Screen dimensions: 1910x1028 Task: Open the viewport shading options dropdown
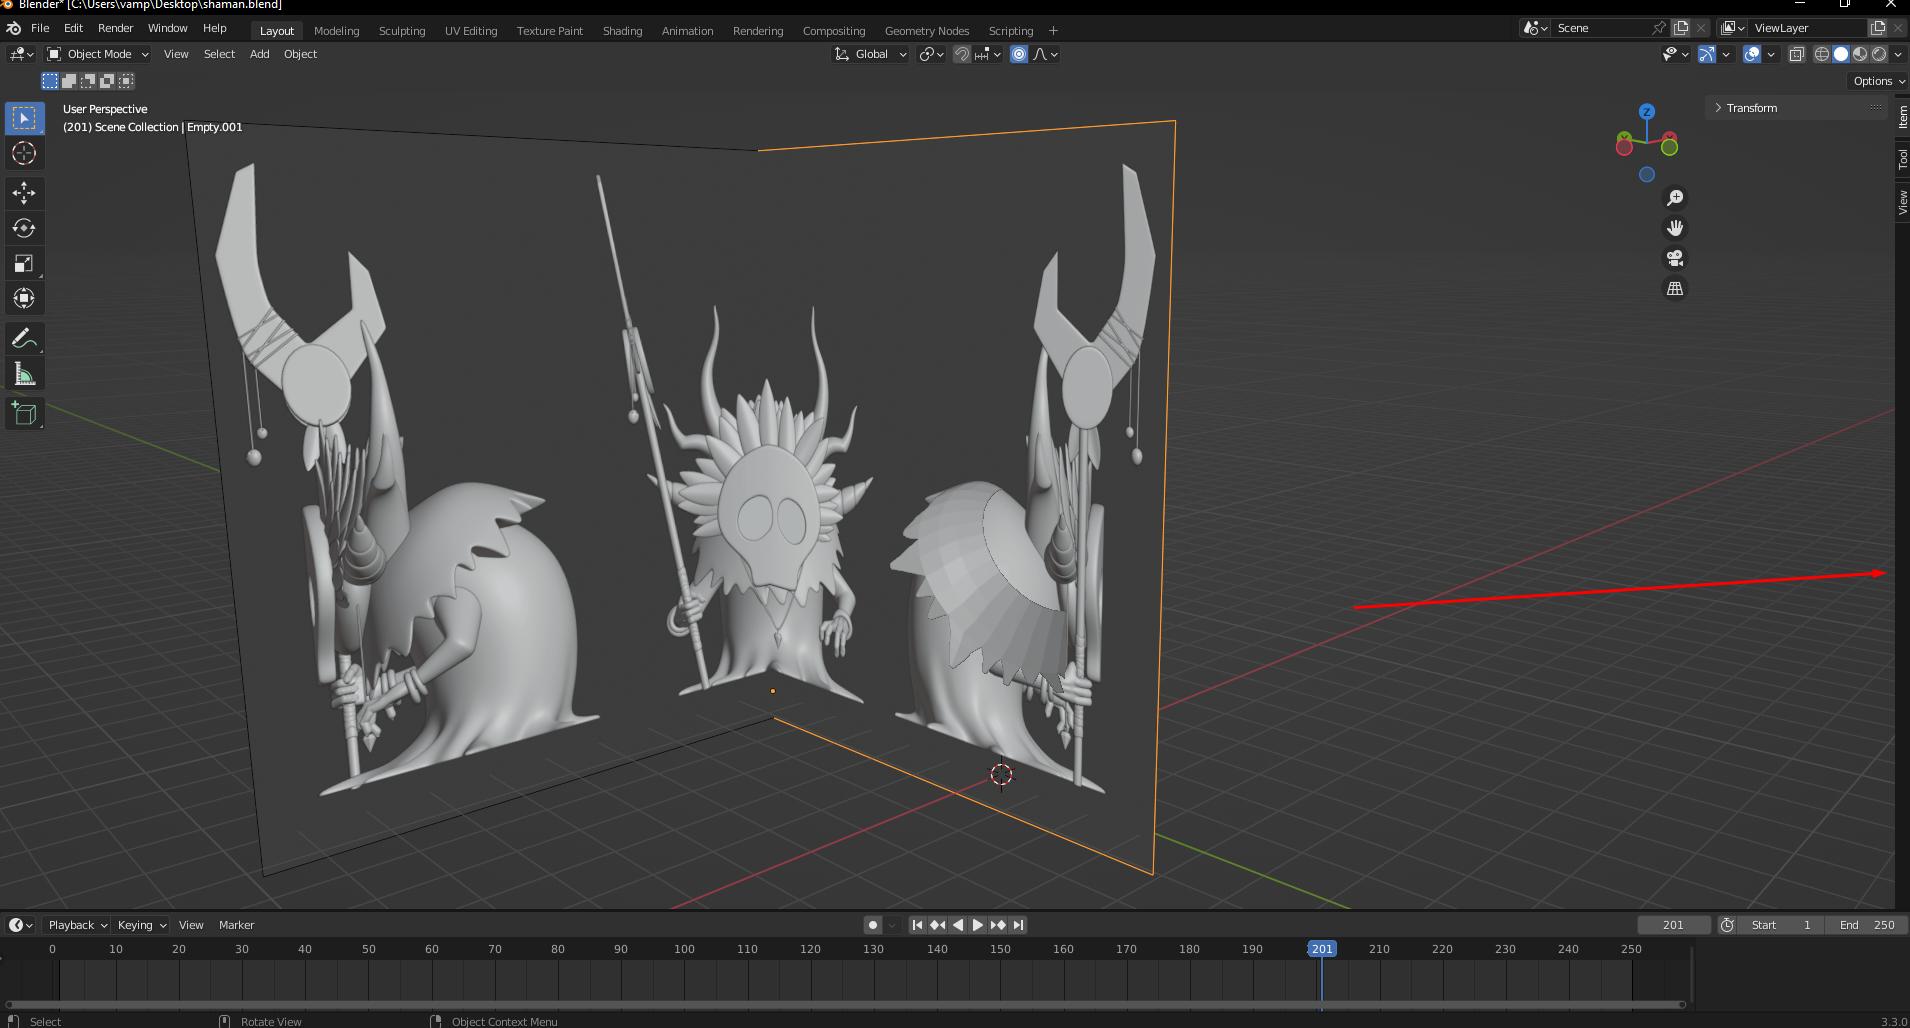pyautogui.click(x=1898, y=54)
